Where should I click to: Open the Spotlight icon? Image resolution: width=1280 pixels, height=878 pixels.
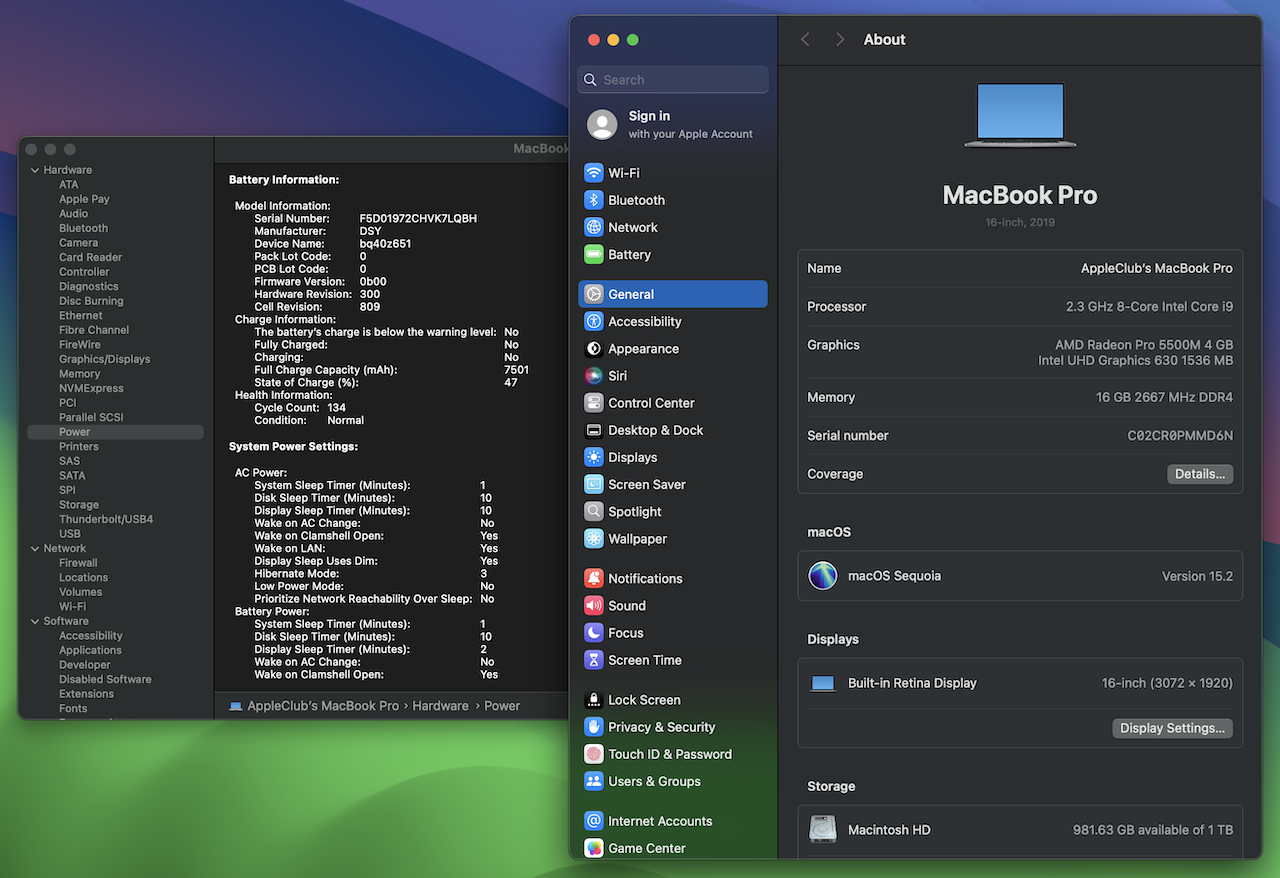point(594,511)
